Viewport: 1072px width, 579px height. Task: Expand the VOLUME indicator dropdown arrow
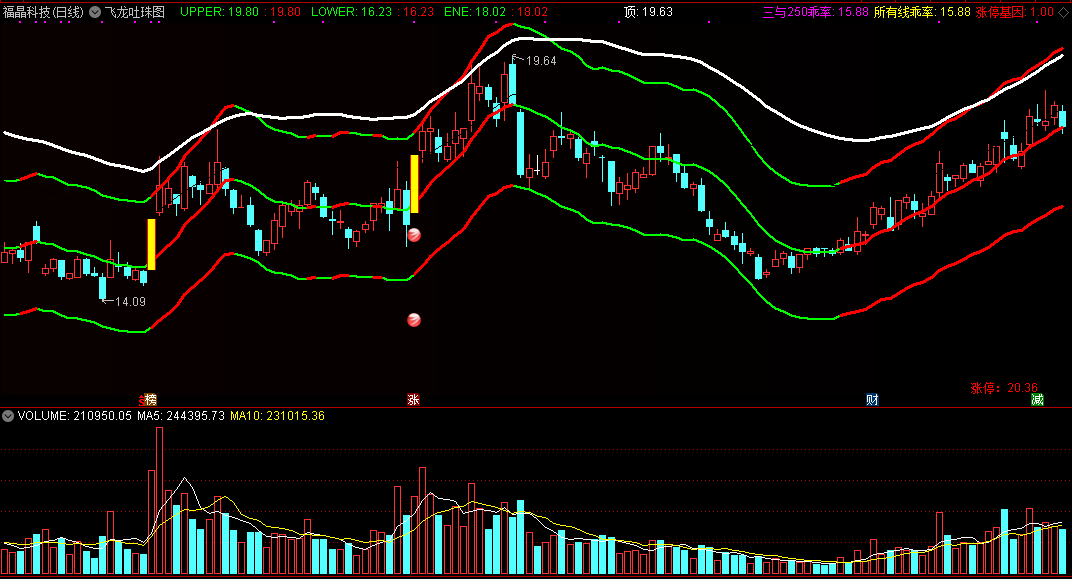(8, 416)
